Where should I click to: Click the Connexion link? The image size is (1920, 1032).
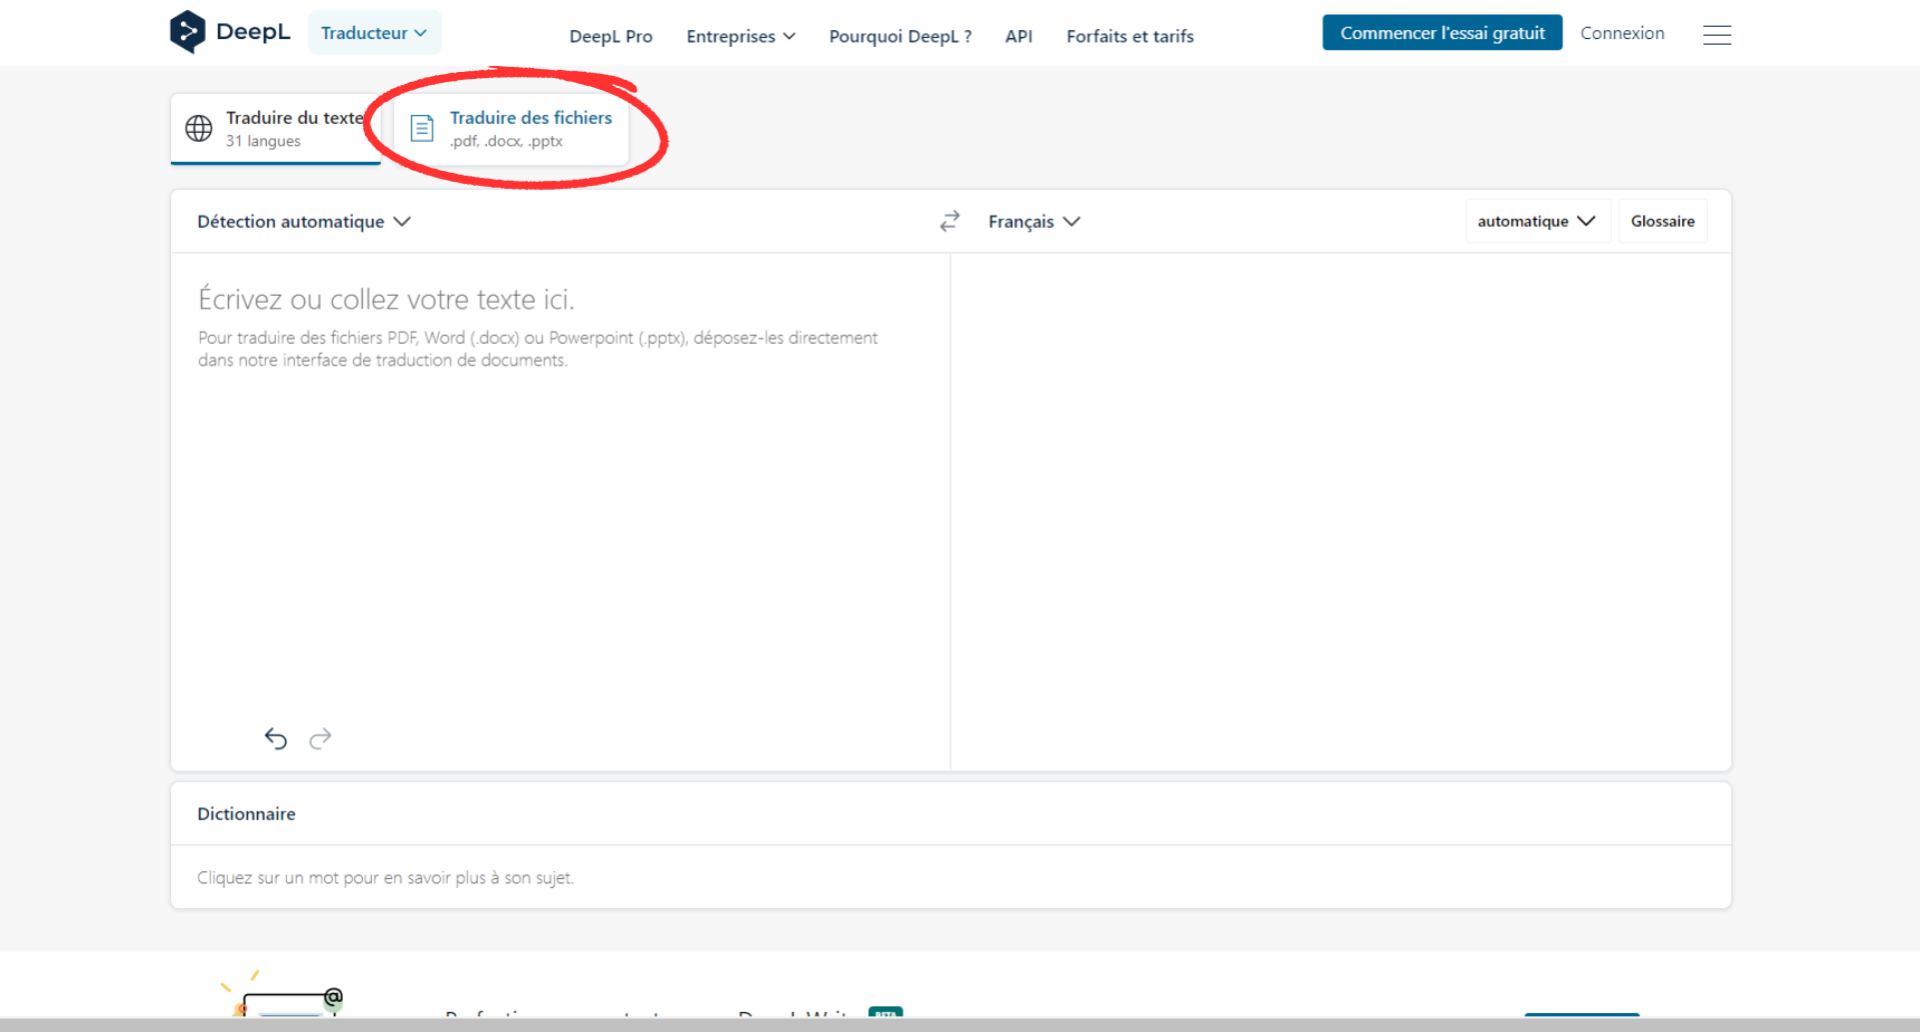1622,33
